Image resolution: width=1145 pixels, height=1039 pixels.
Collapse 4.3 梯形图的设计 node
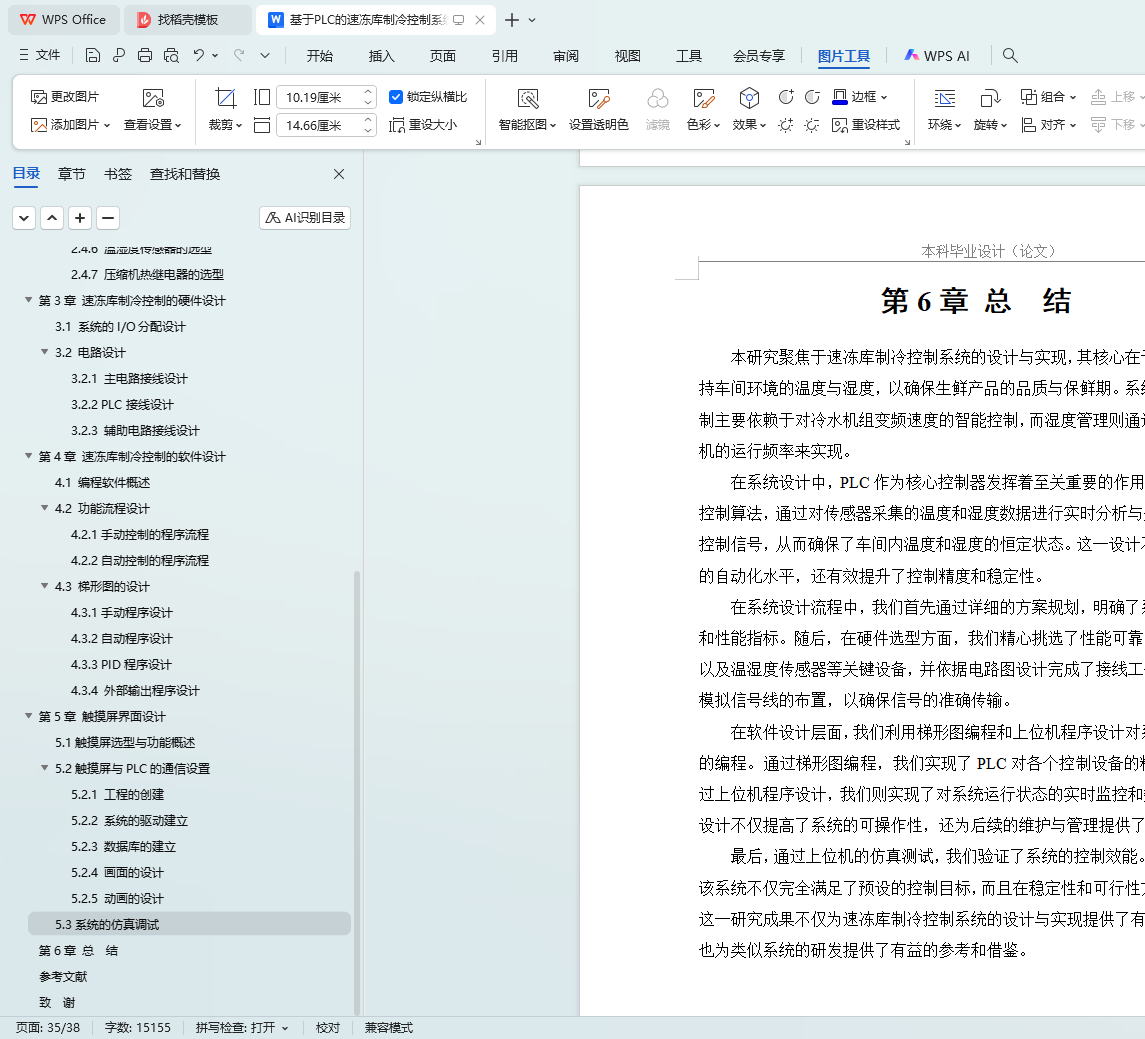click(x=45, y=586)
